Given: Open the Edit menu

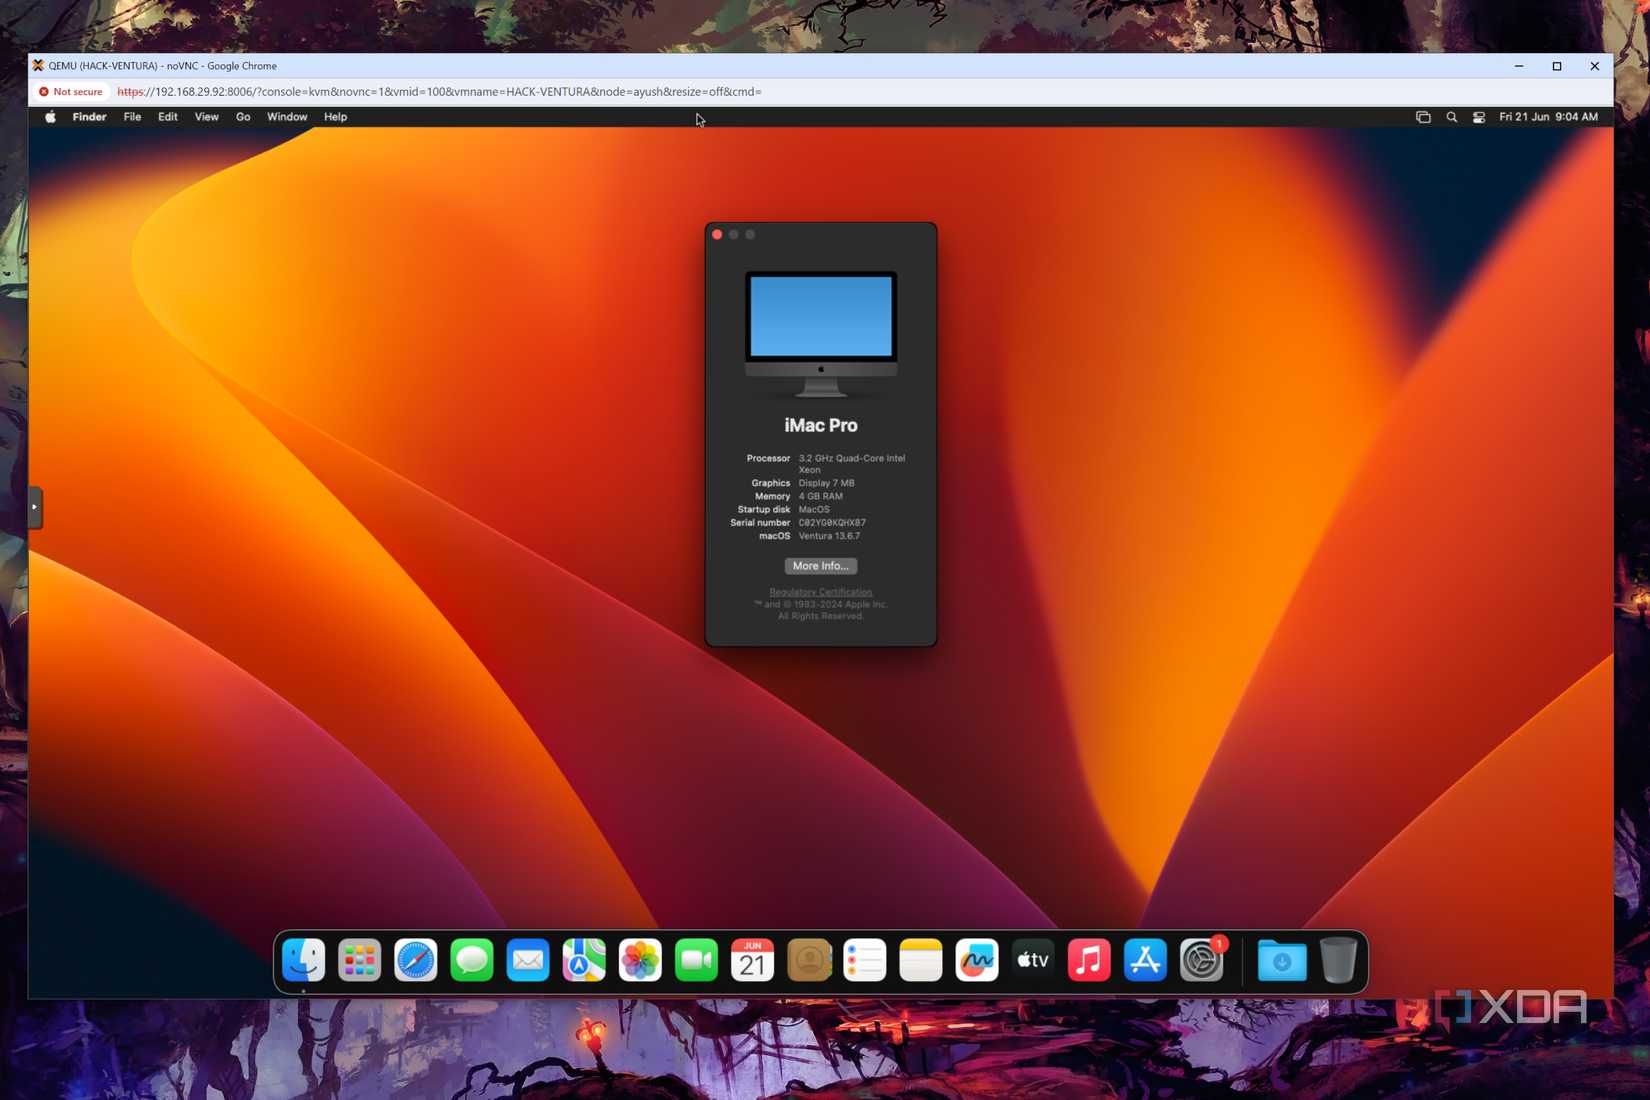Looking at the screenshot, I should point(168,117).
